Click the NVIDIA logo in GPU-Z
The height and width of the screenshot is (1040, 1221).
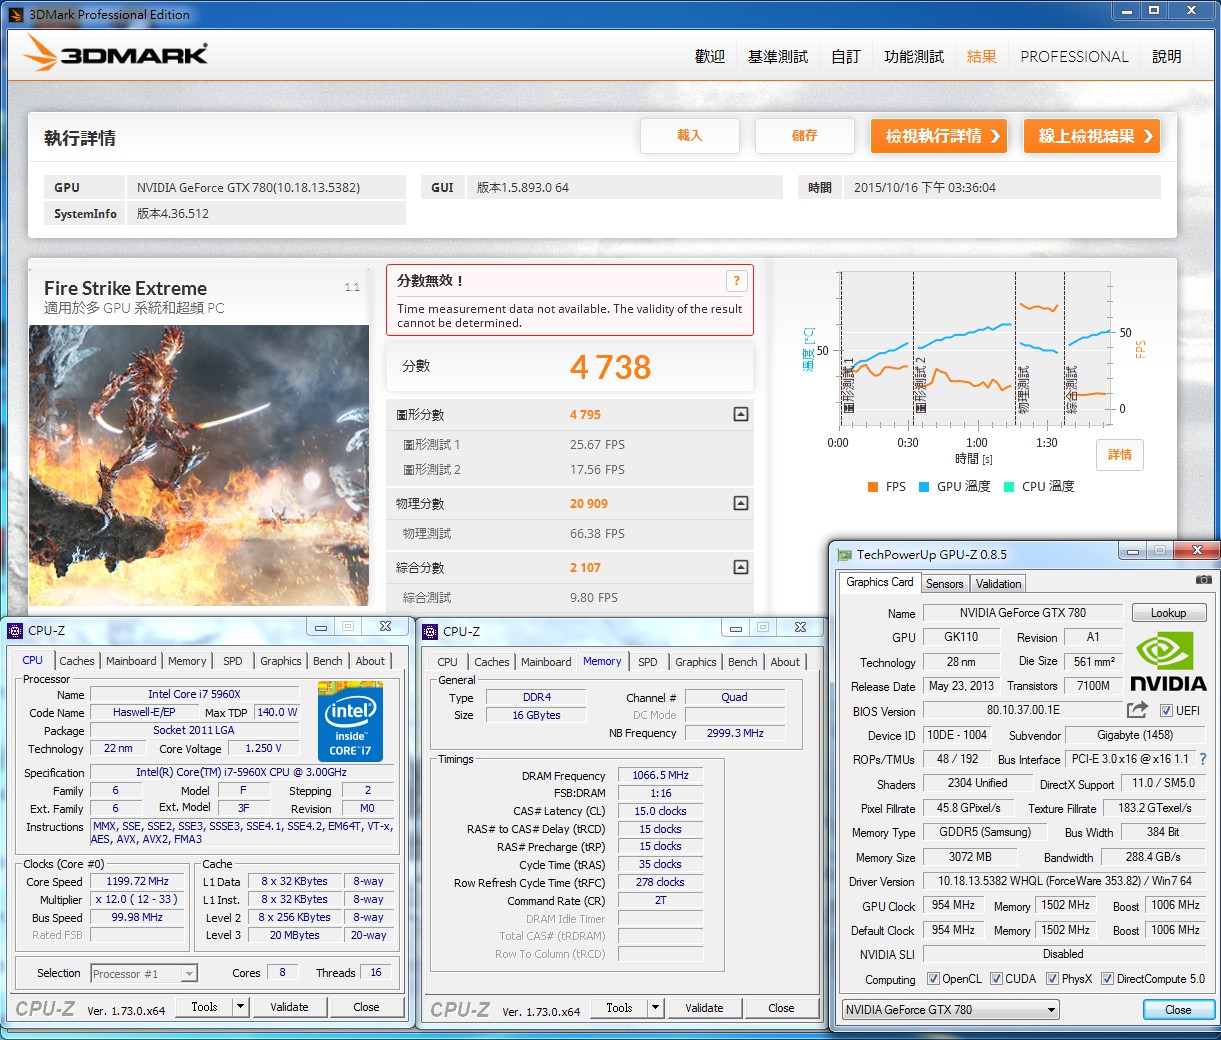[1168, 662]
